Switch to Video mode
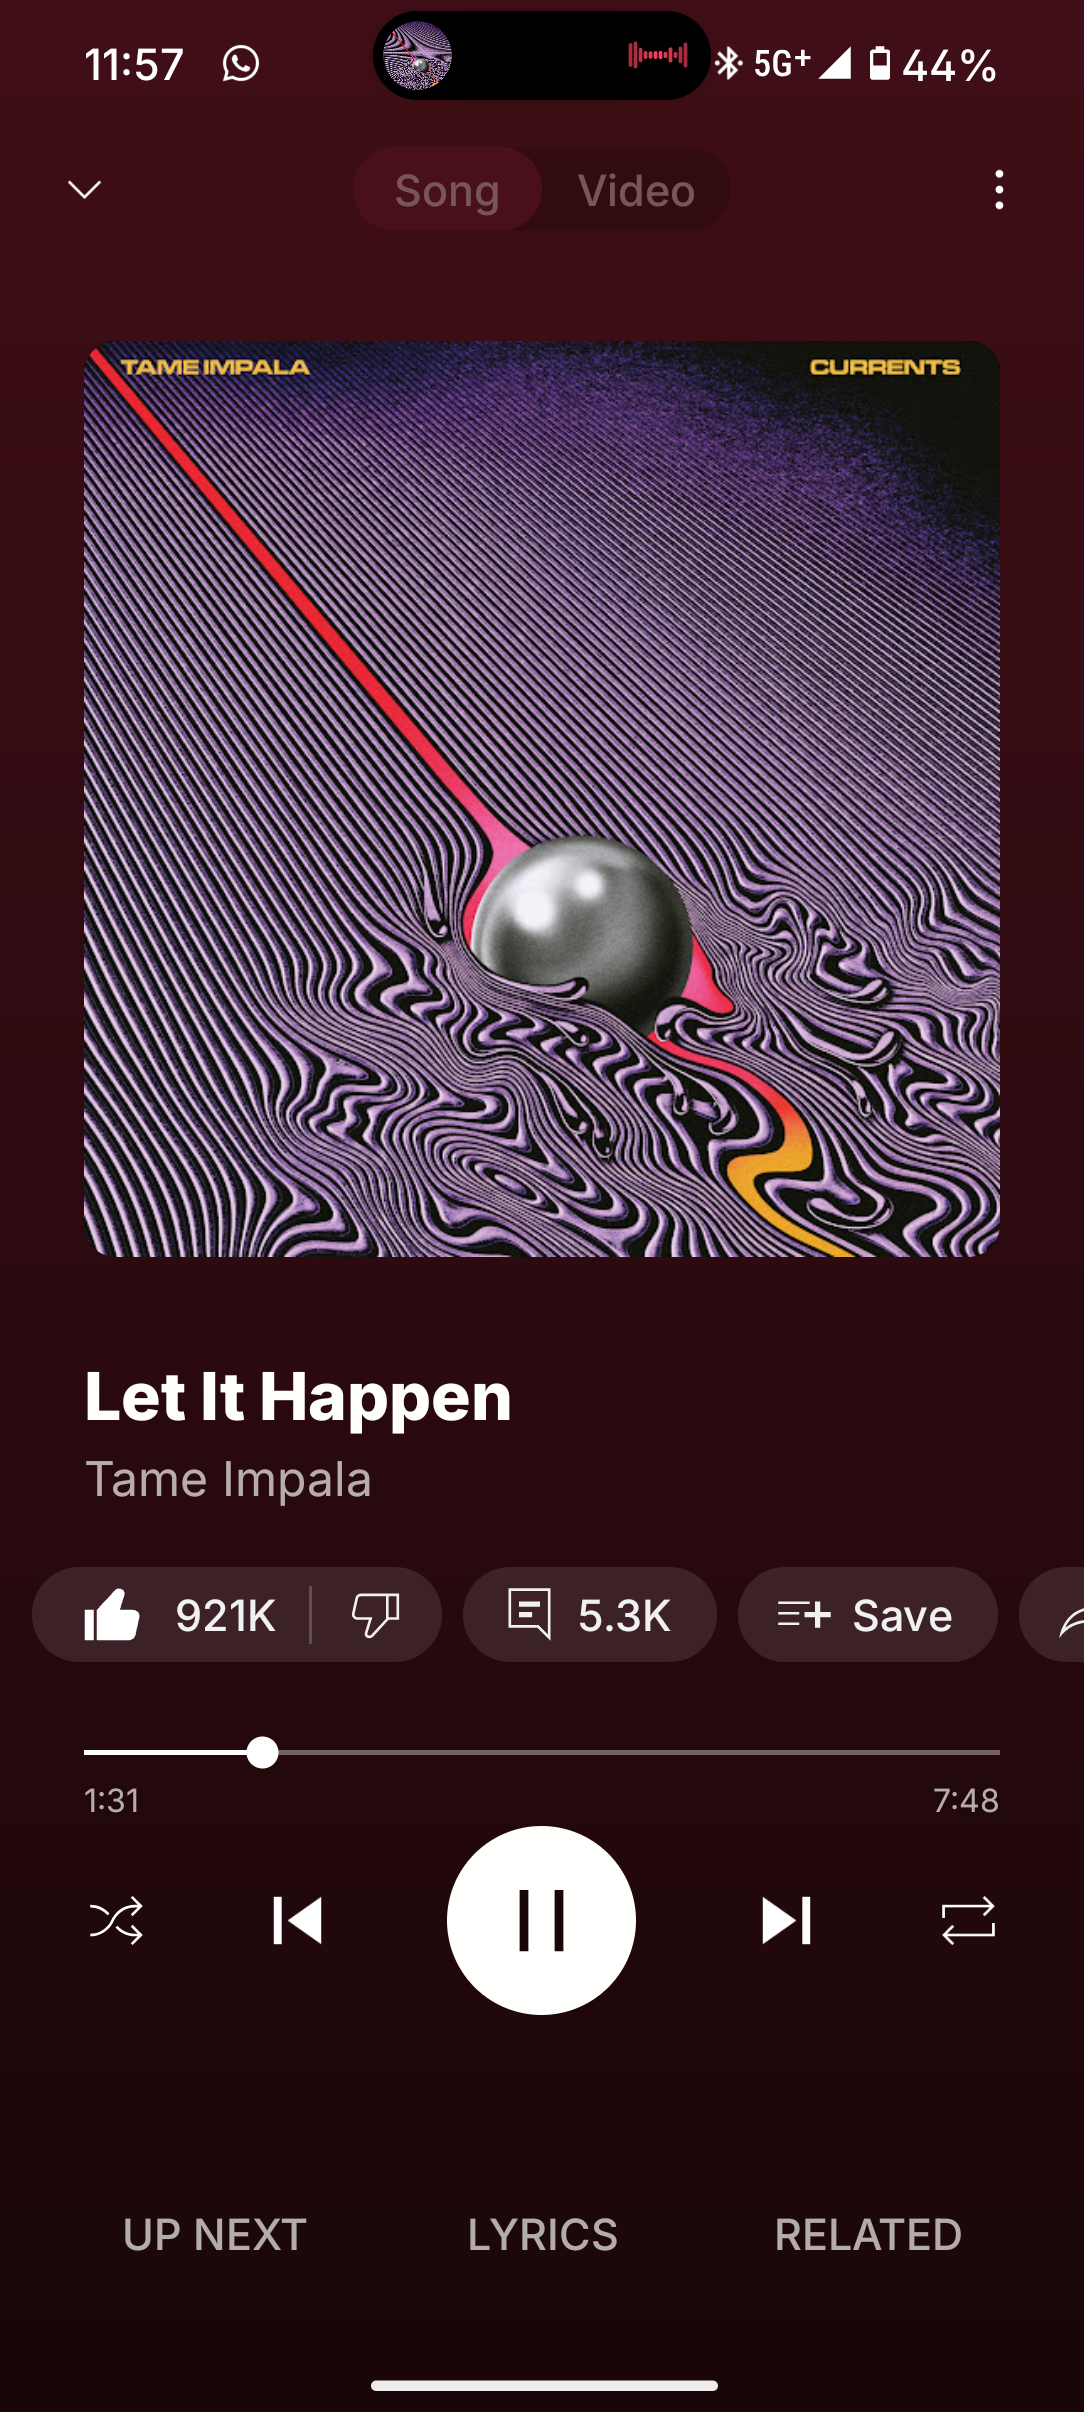This screenshot has height=2412, width=1084. 636,190
